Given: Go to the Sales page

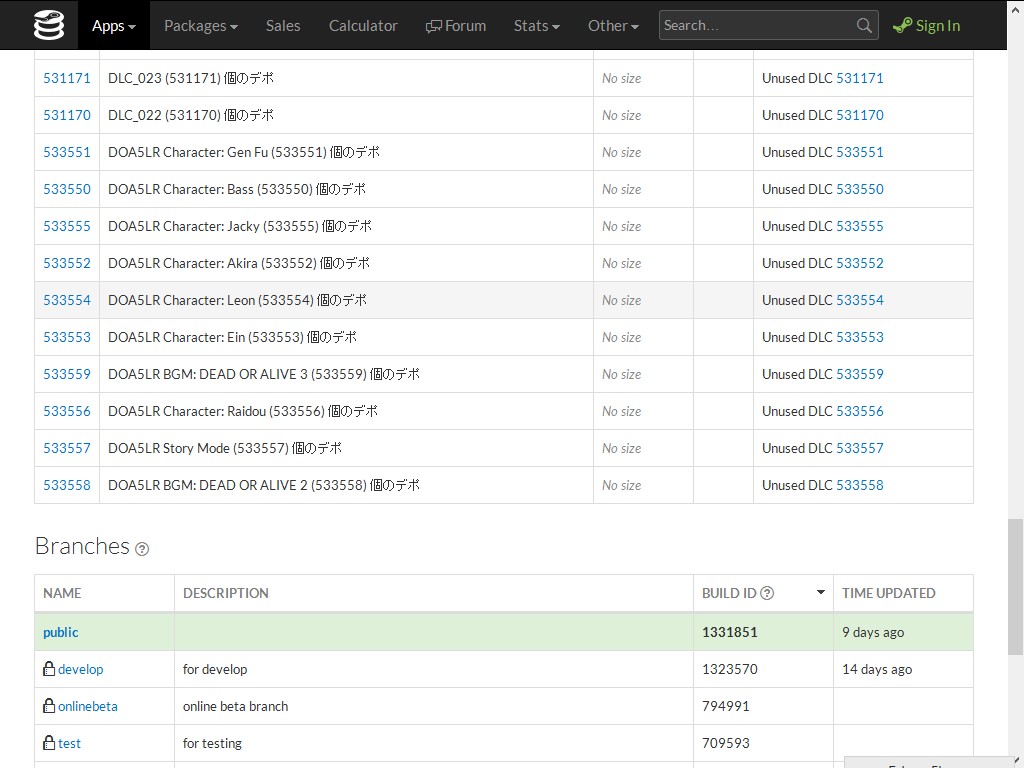Looking at the screenshot, I should 283,26.
